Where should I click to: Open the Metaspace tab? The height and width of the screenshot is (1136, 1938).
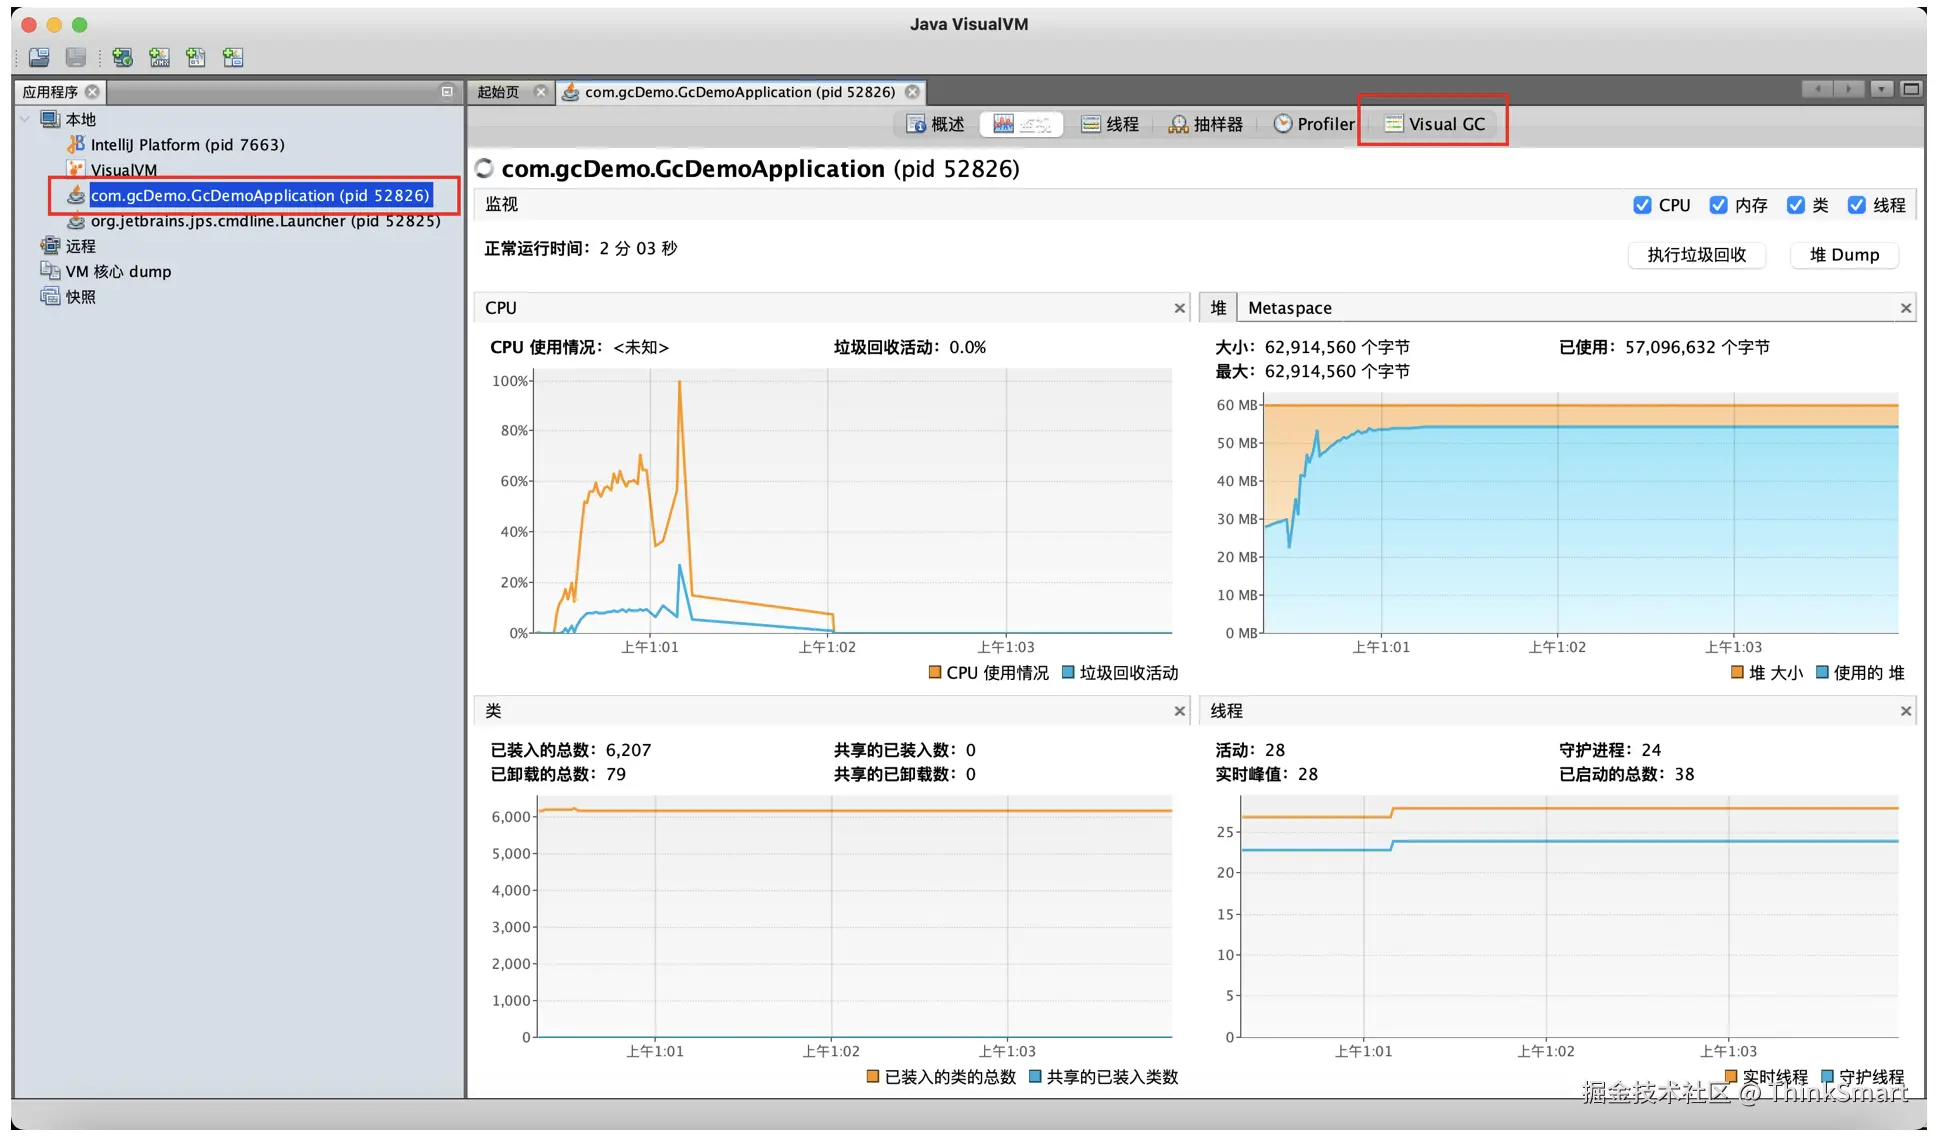1289,308
